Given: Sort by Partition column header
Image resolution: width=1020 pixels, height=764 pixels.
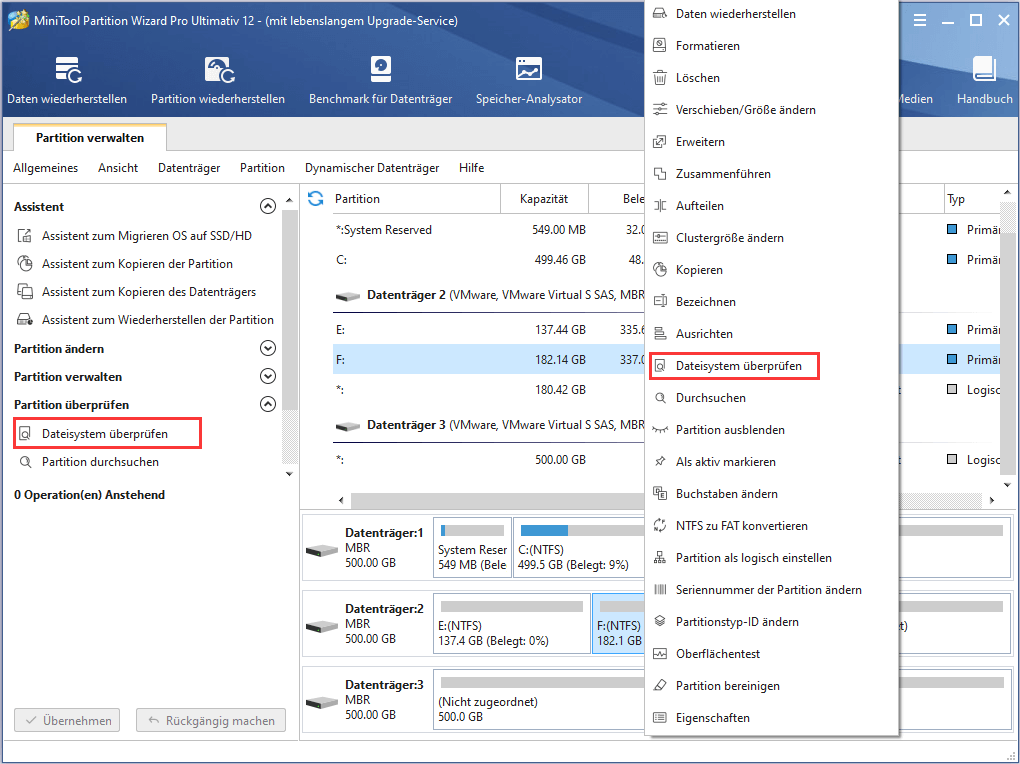Looking at the screenshot, I should click(x=414, y=198).
